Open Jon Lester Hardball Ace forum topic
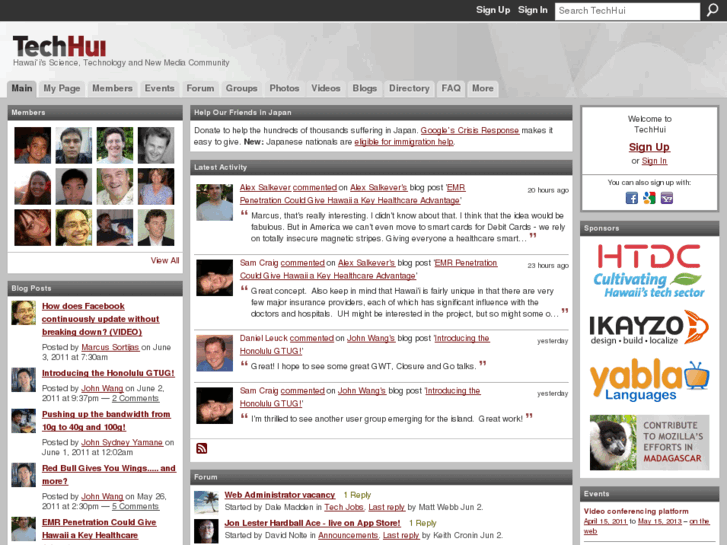 pos(312,523)
